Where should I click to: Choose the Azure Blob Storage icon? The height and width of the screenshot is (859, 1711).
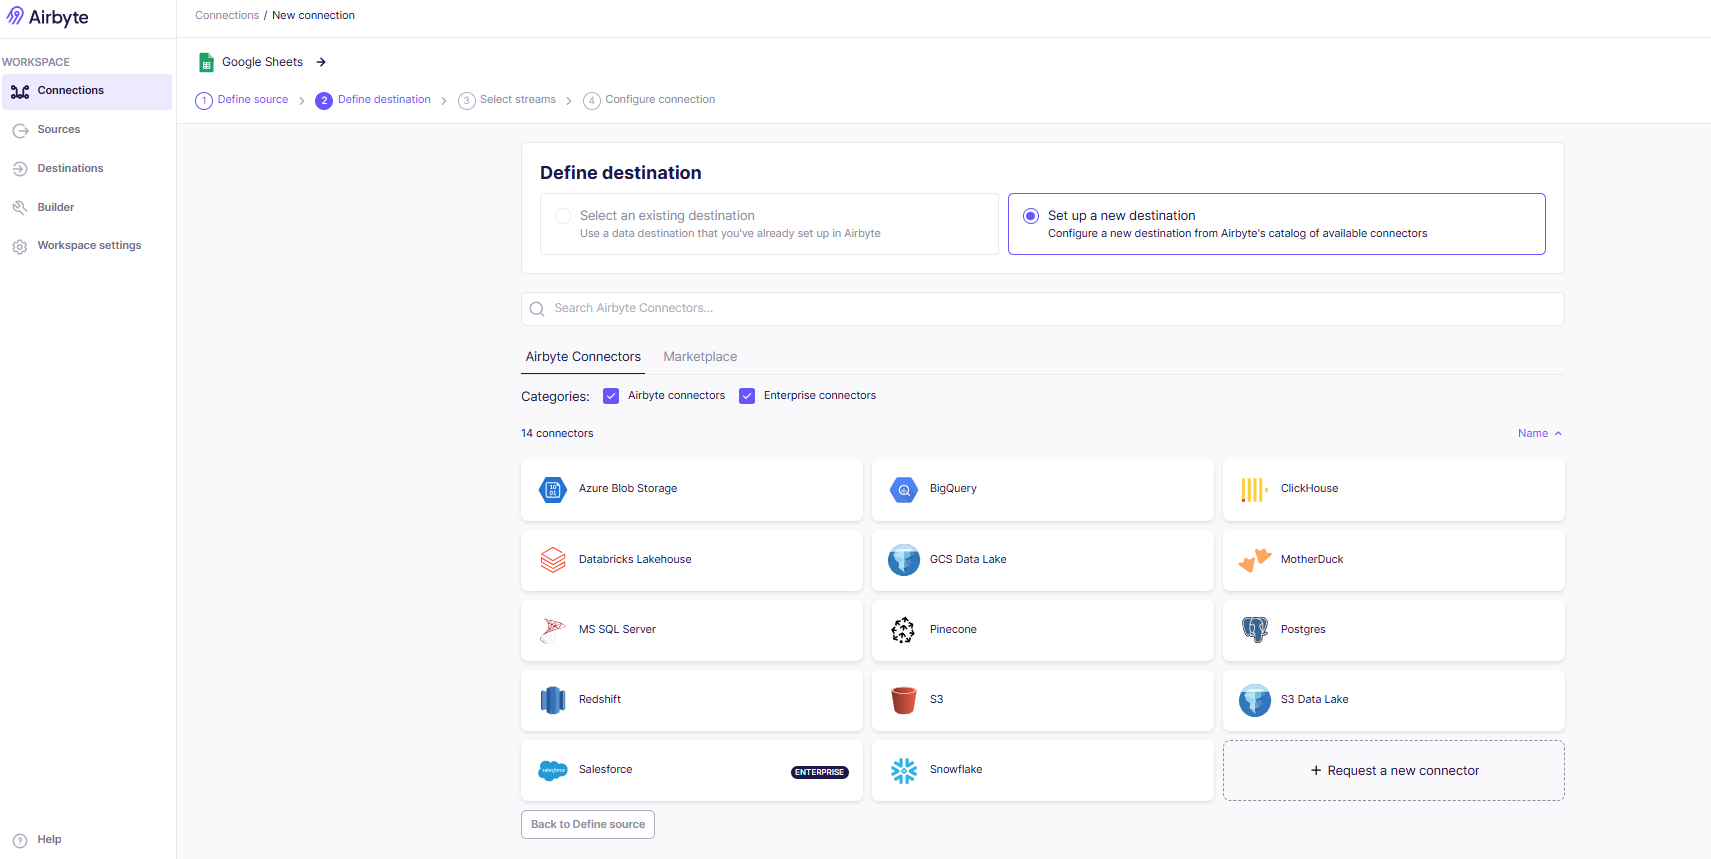pyautogui.click(x=553, y=489)
